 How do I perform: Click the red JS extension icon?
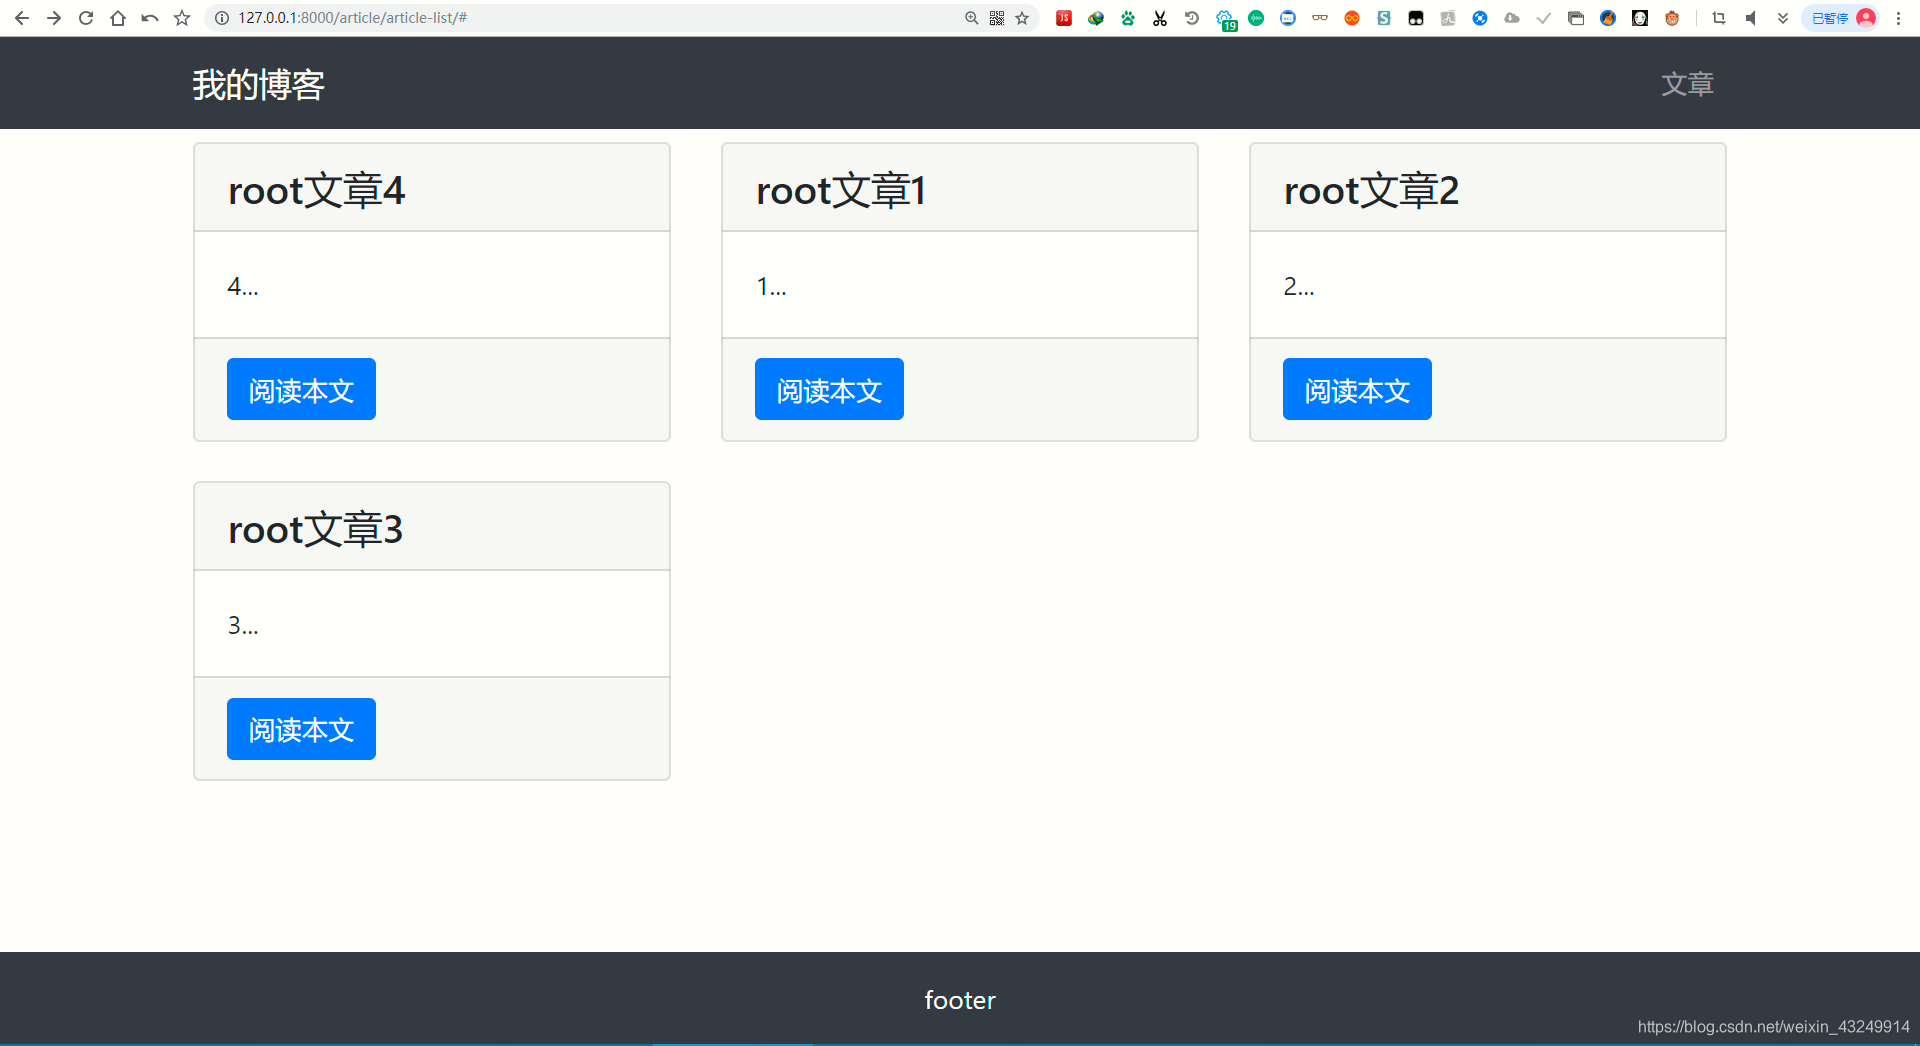(x=1064, y=18)
